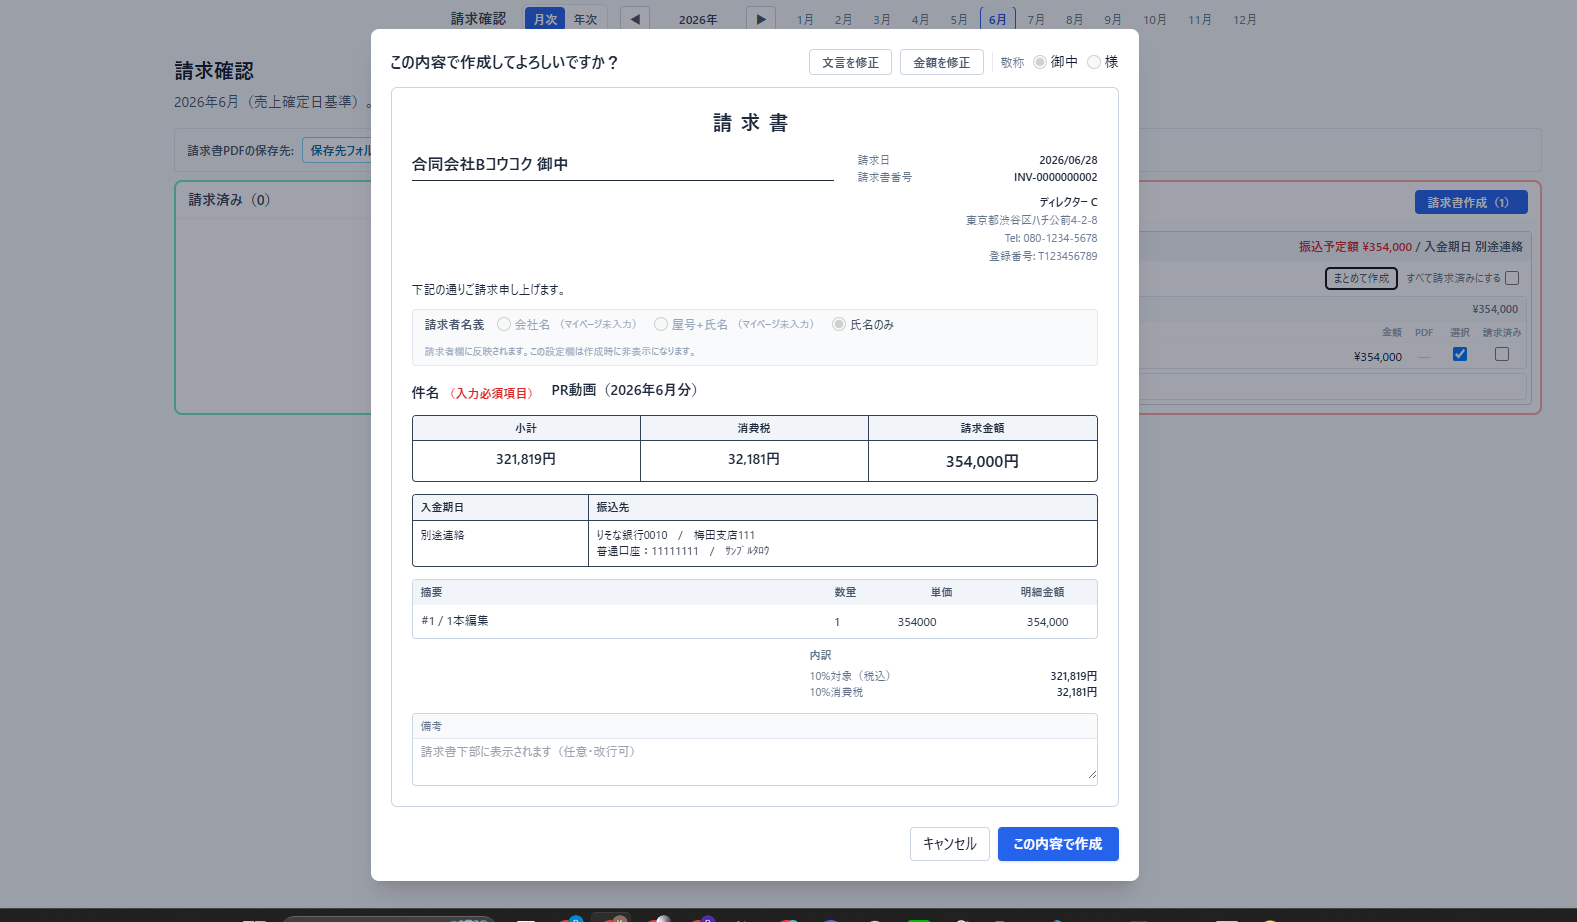The width and height of the screenshot is (1577, 922).
Task: Select the 2月 month tab
Action: (843, 19)
